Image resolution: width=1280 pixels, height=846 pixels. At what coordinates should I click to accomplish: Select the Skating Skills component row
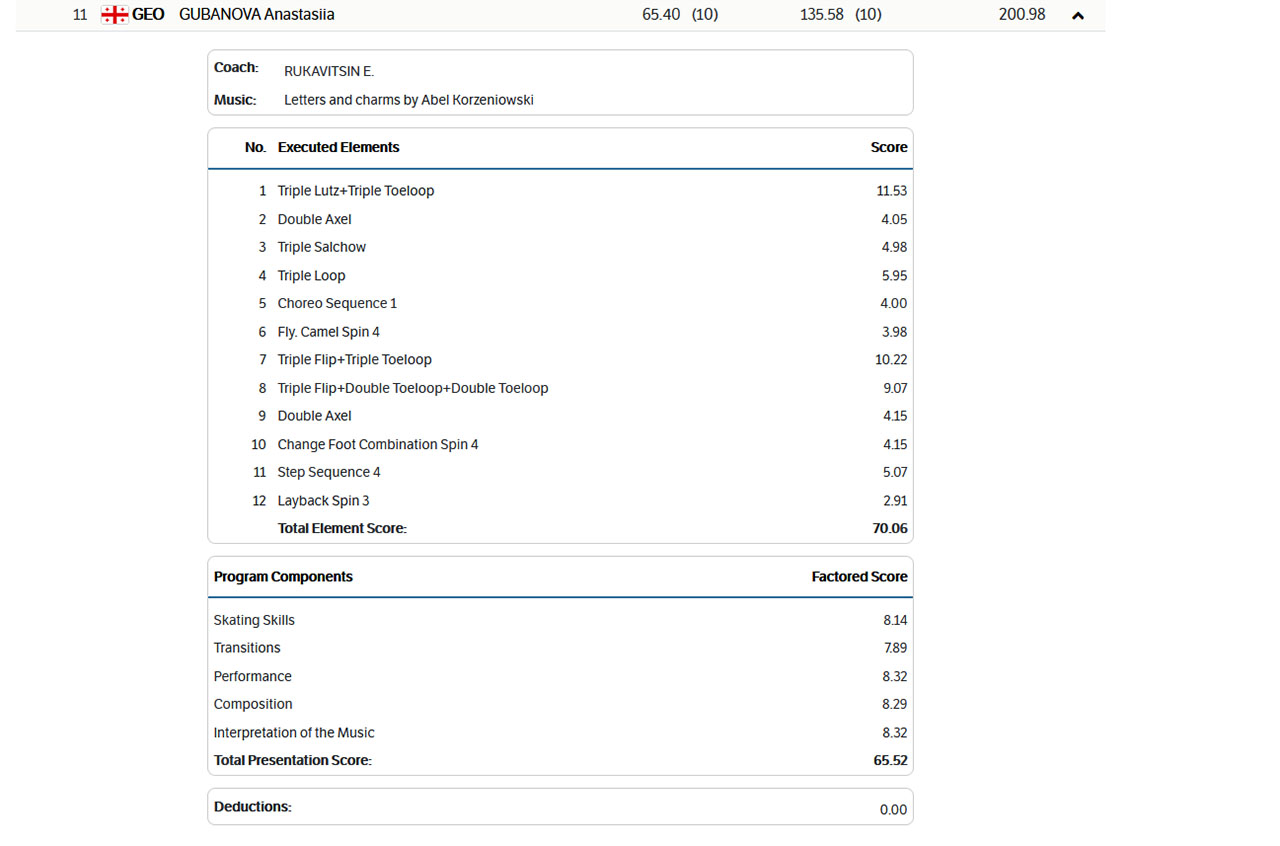click(254, 620)
